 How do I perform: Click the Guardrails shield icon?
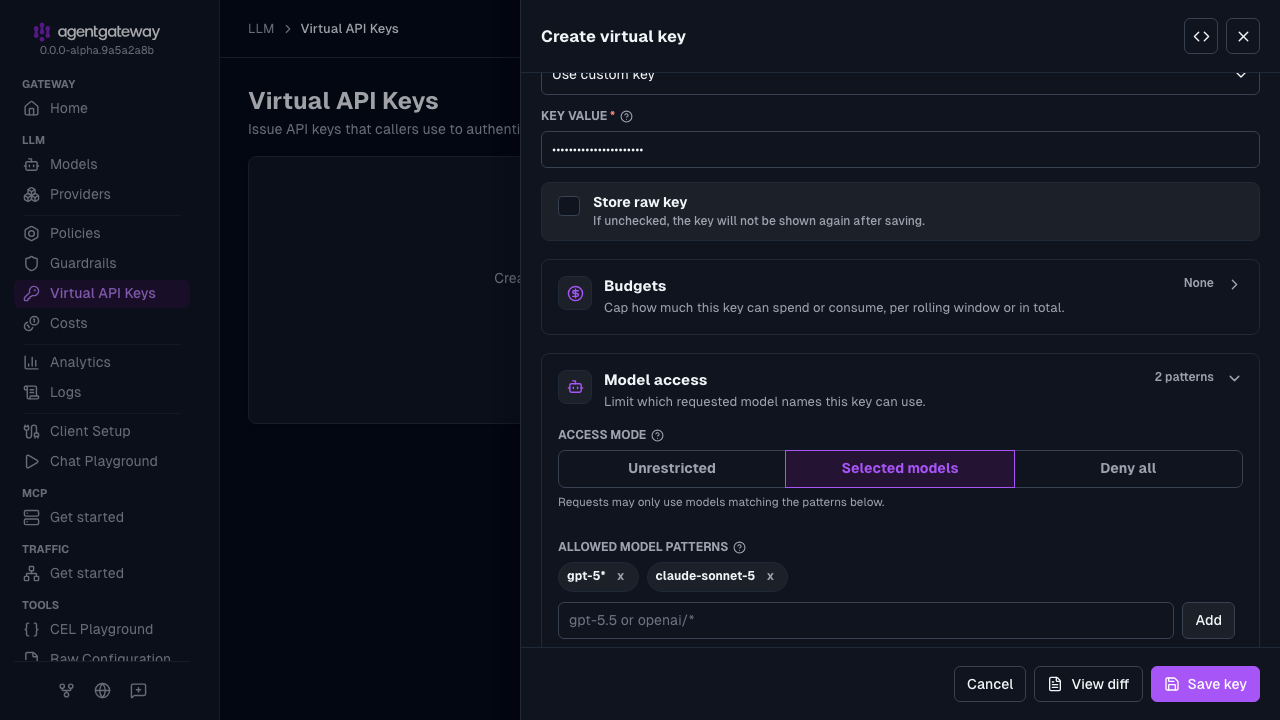32,263
